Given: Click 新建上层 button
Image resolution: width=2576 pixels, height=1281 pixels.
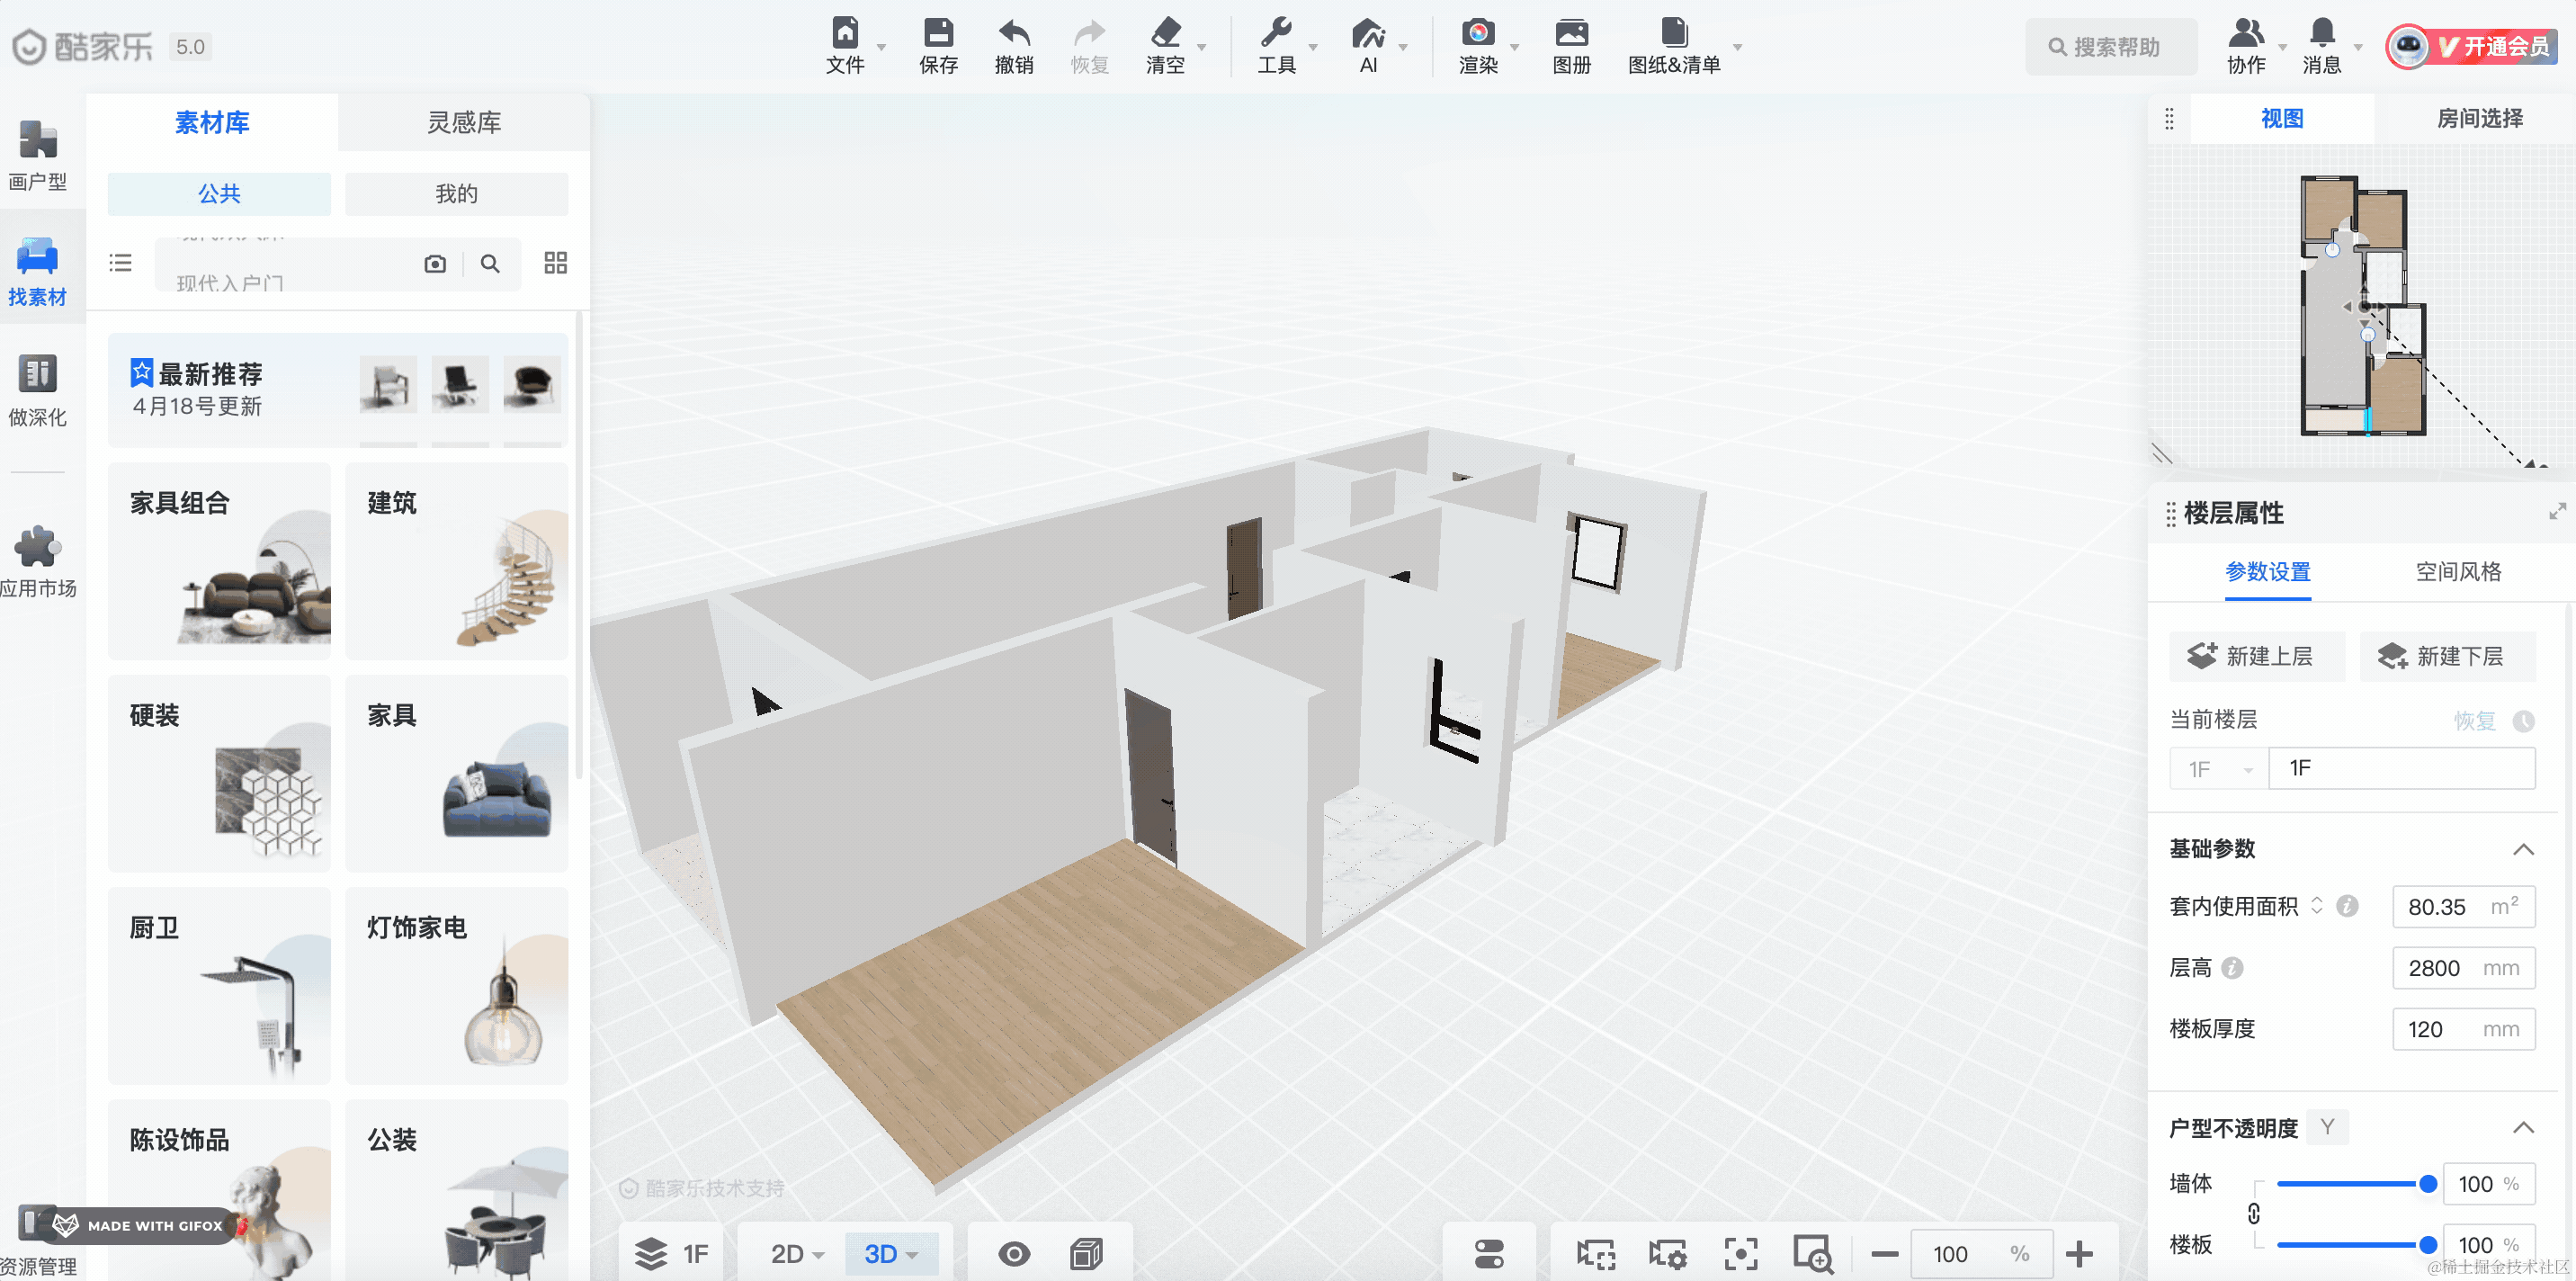Looking at the screenshot, I should (x=2257, y=657).
